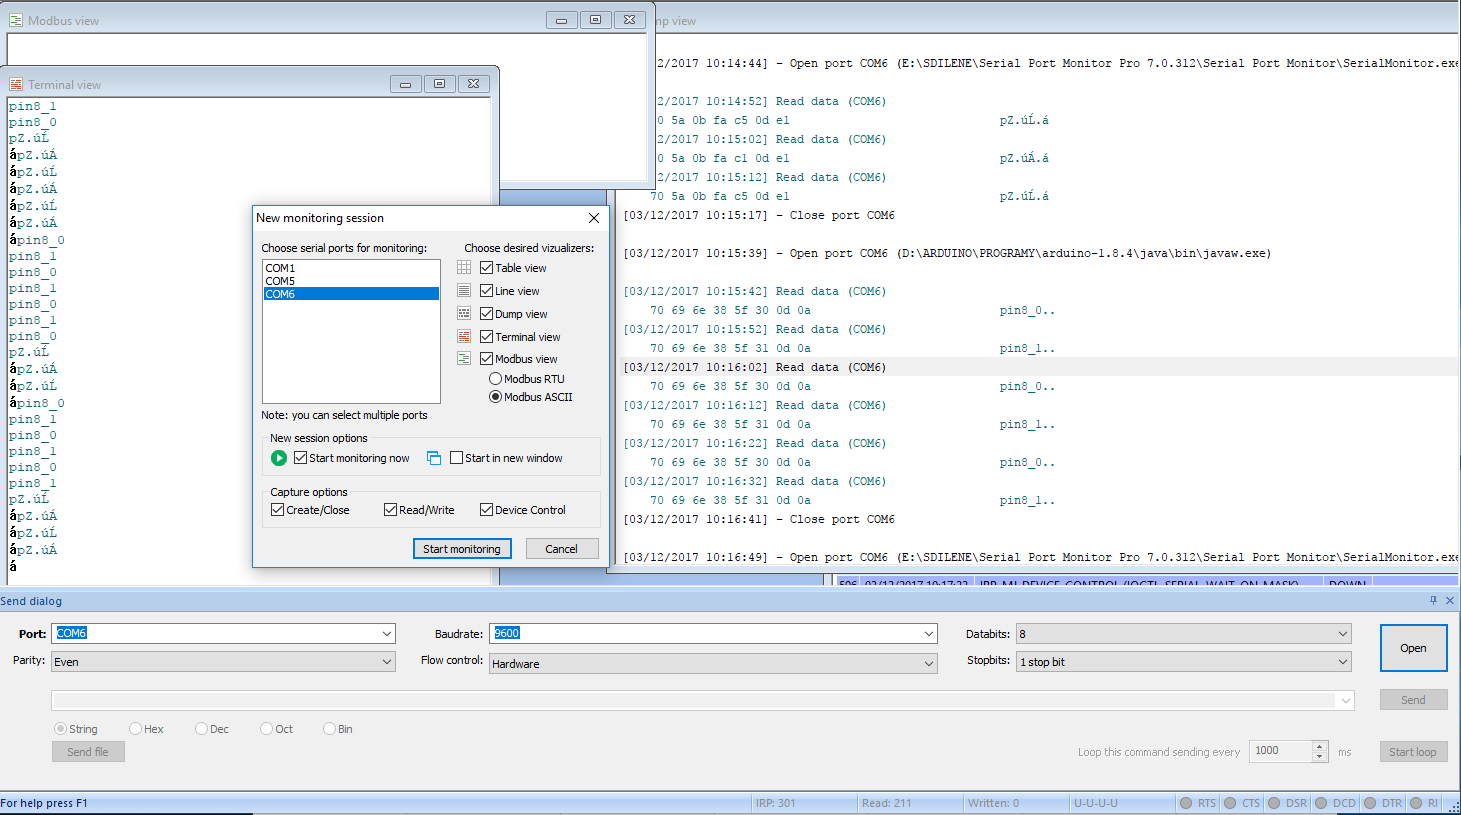The image size is (1461, 815).
Task: Click the Table view grid icon
Action: [464, 268]
